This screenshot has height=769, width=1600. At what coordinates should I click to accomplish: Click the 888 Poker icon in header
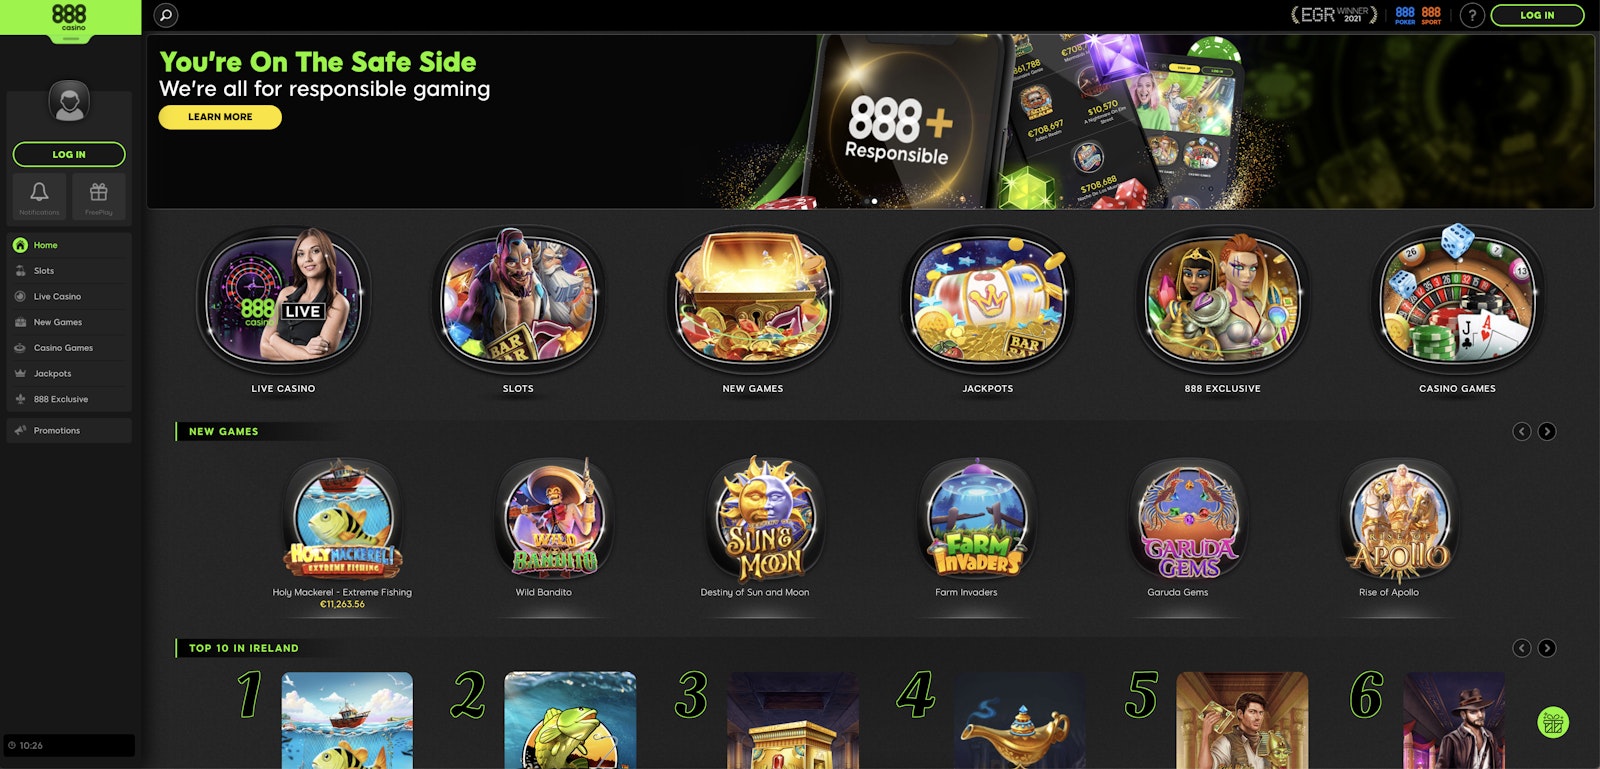coord(1405,15)
